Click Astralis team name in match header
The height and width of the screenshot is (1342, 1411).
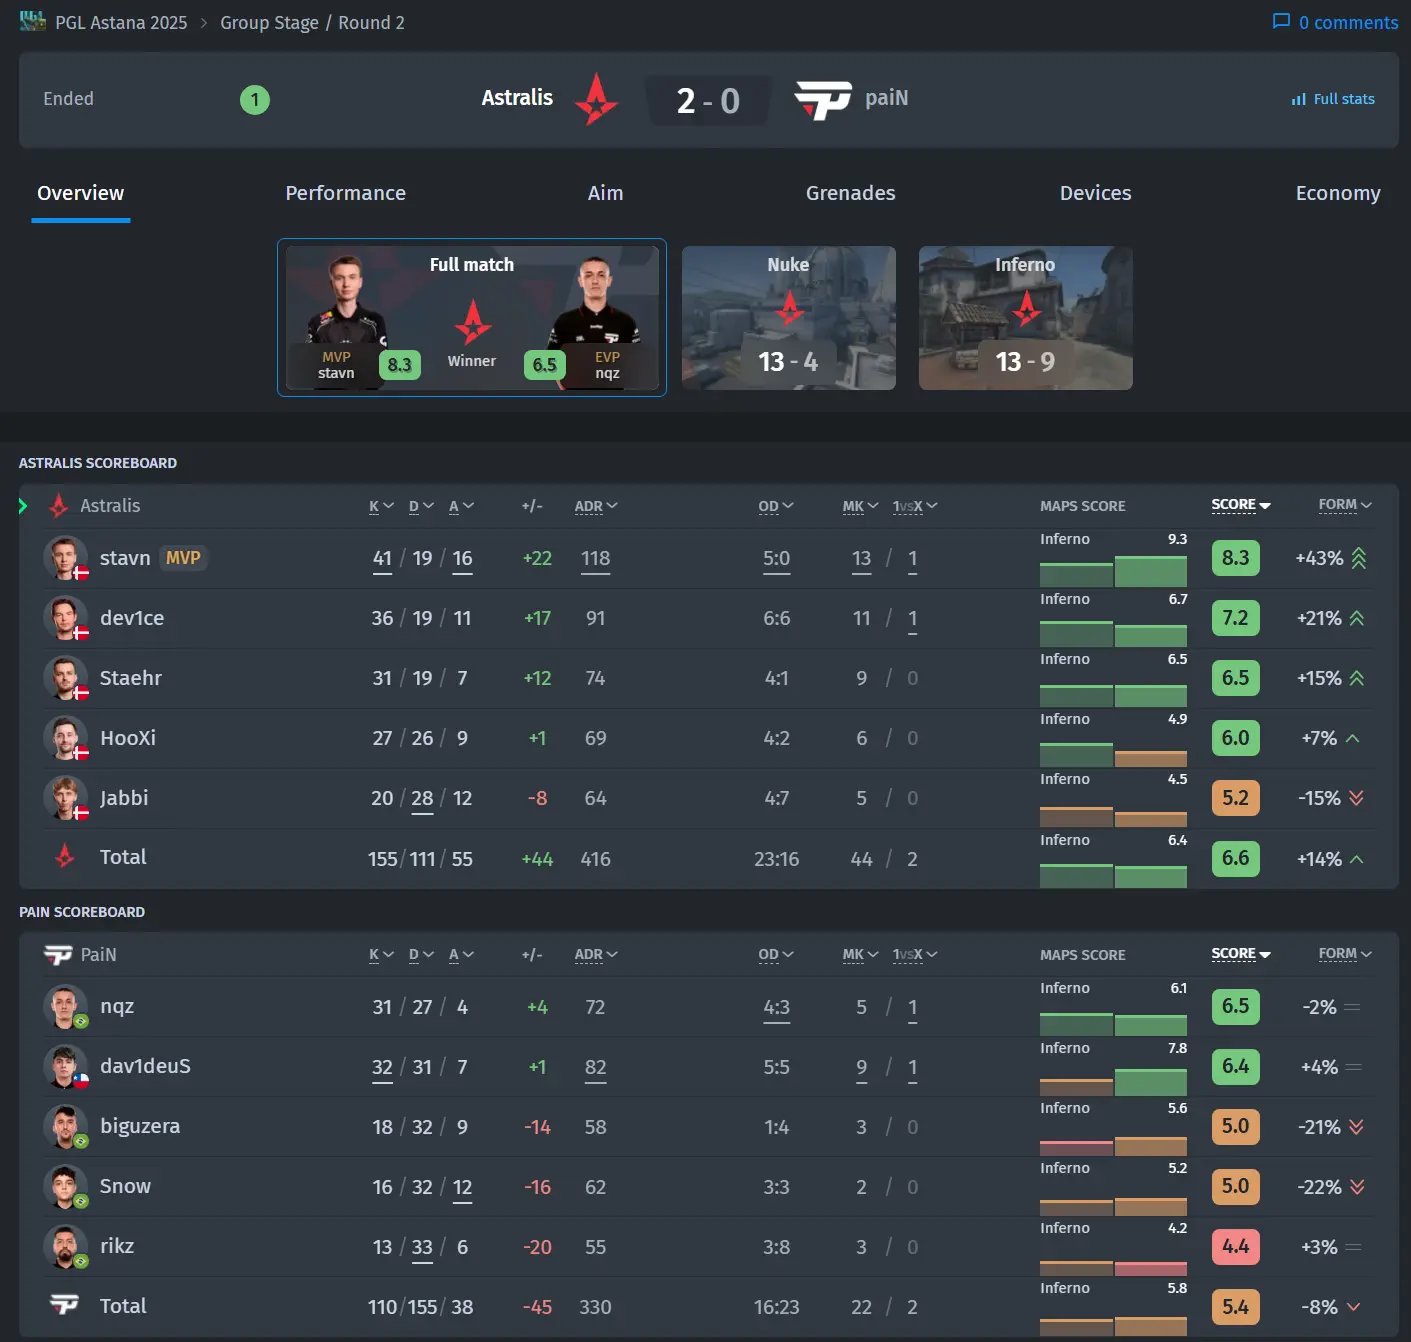pyautogui.click(x=517, y=98)
